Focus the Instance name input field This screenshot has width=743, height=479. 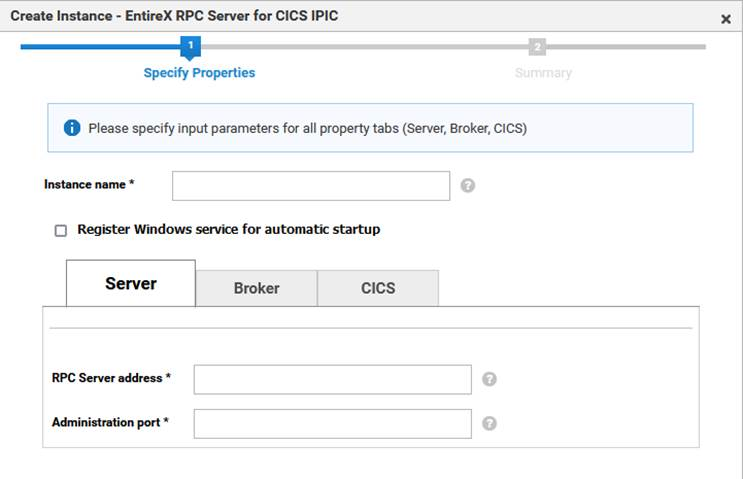(311, 186)
